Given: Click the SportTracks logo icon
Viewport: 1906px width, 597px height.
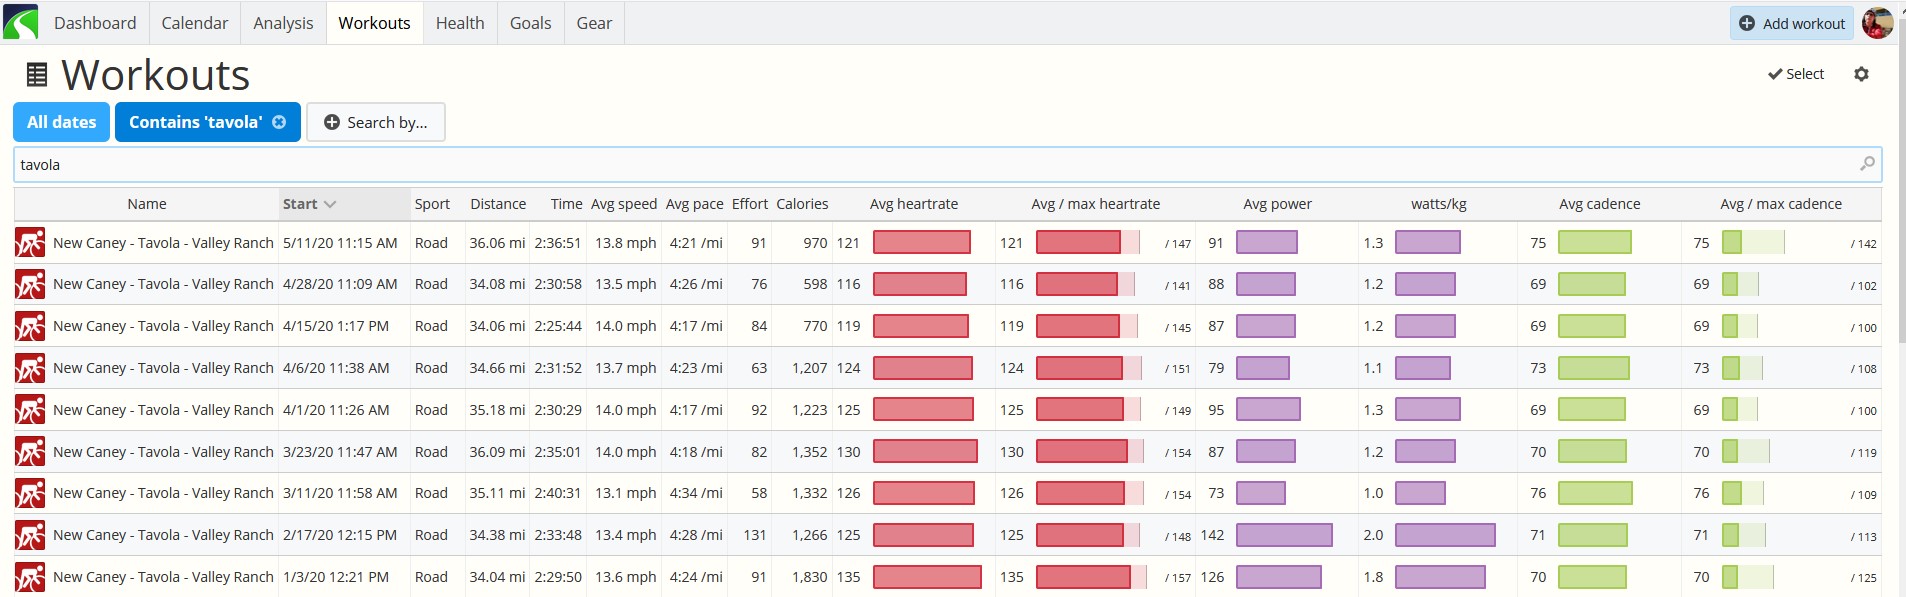Looking at the screenshot, I should coord(21,22).
